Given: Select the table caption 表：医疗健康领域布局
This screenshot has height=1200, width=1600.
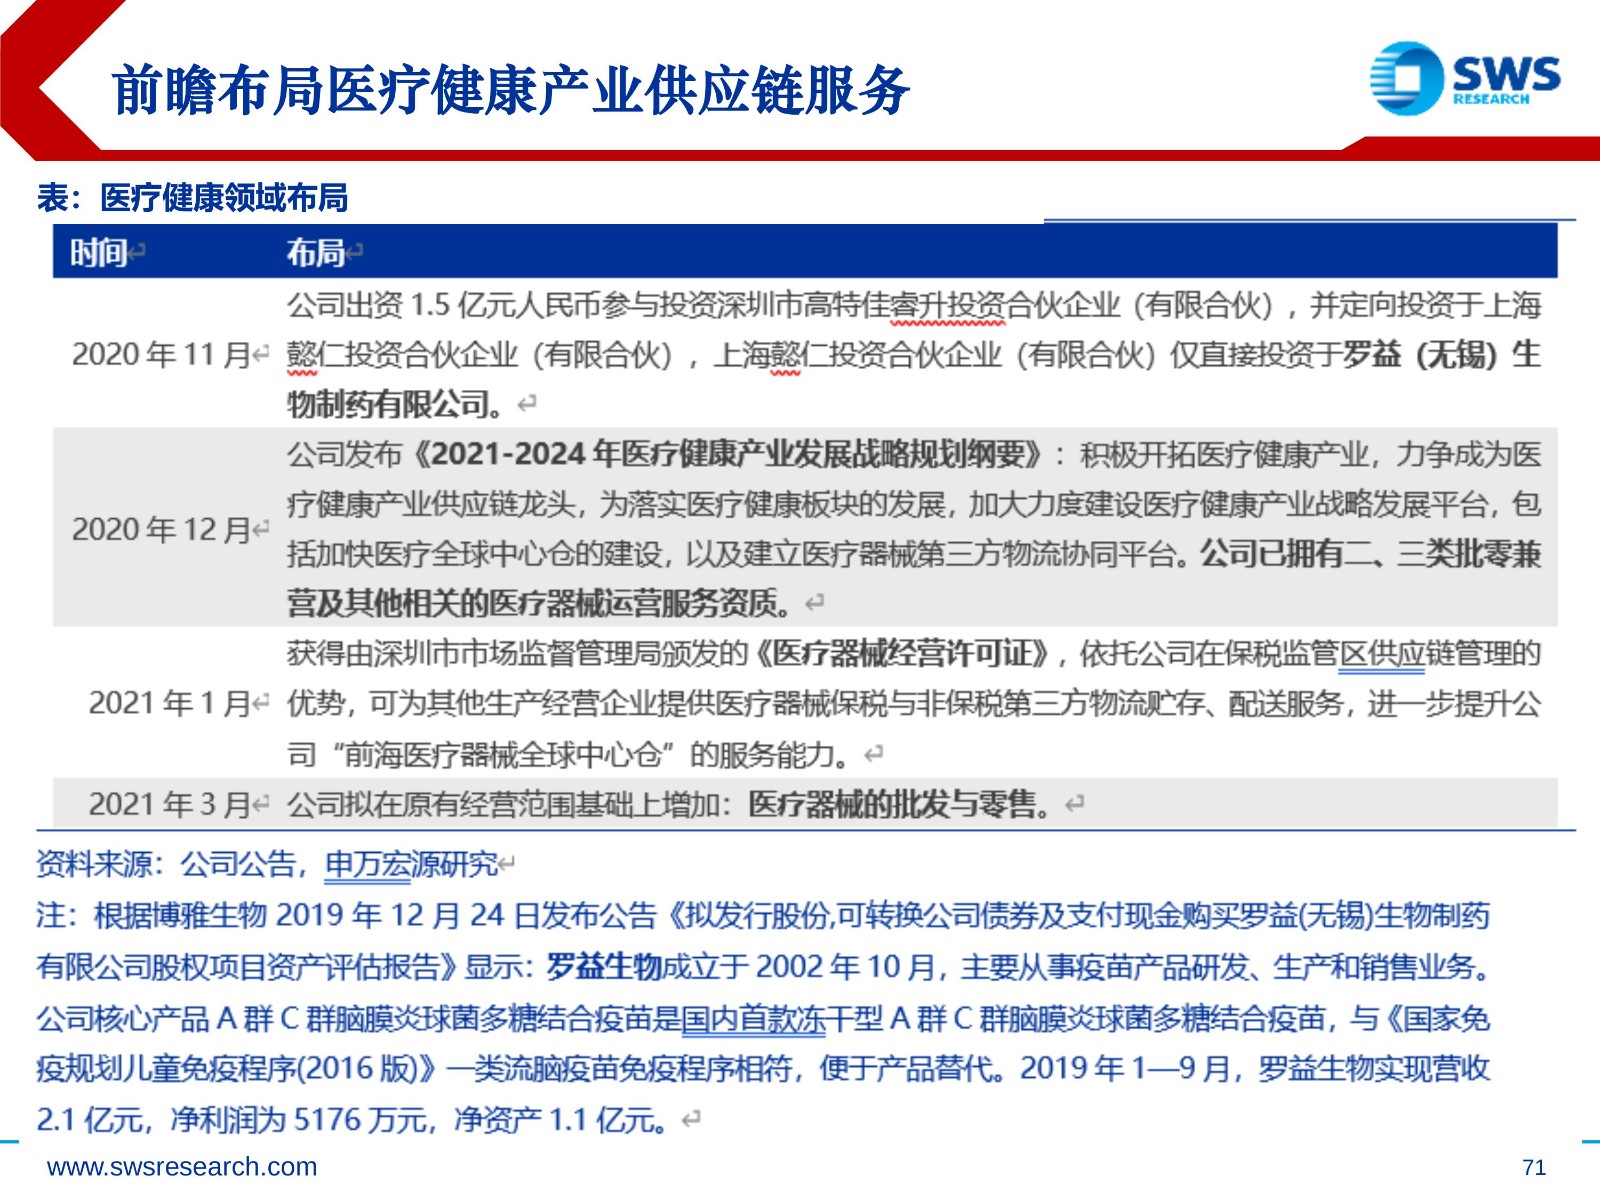Looking at the screenshot, I should (193, 198).
